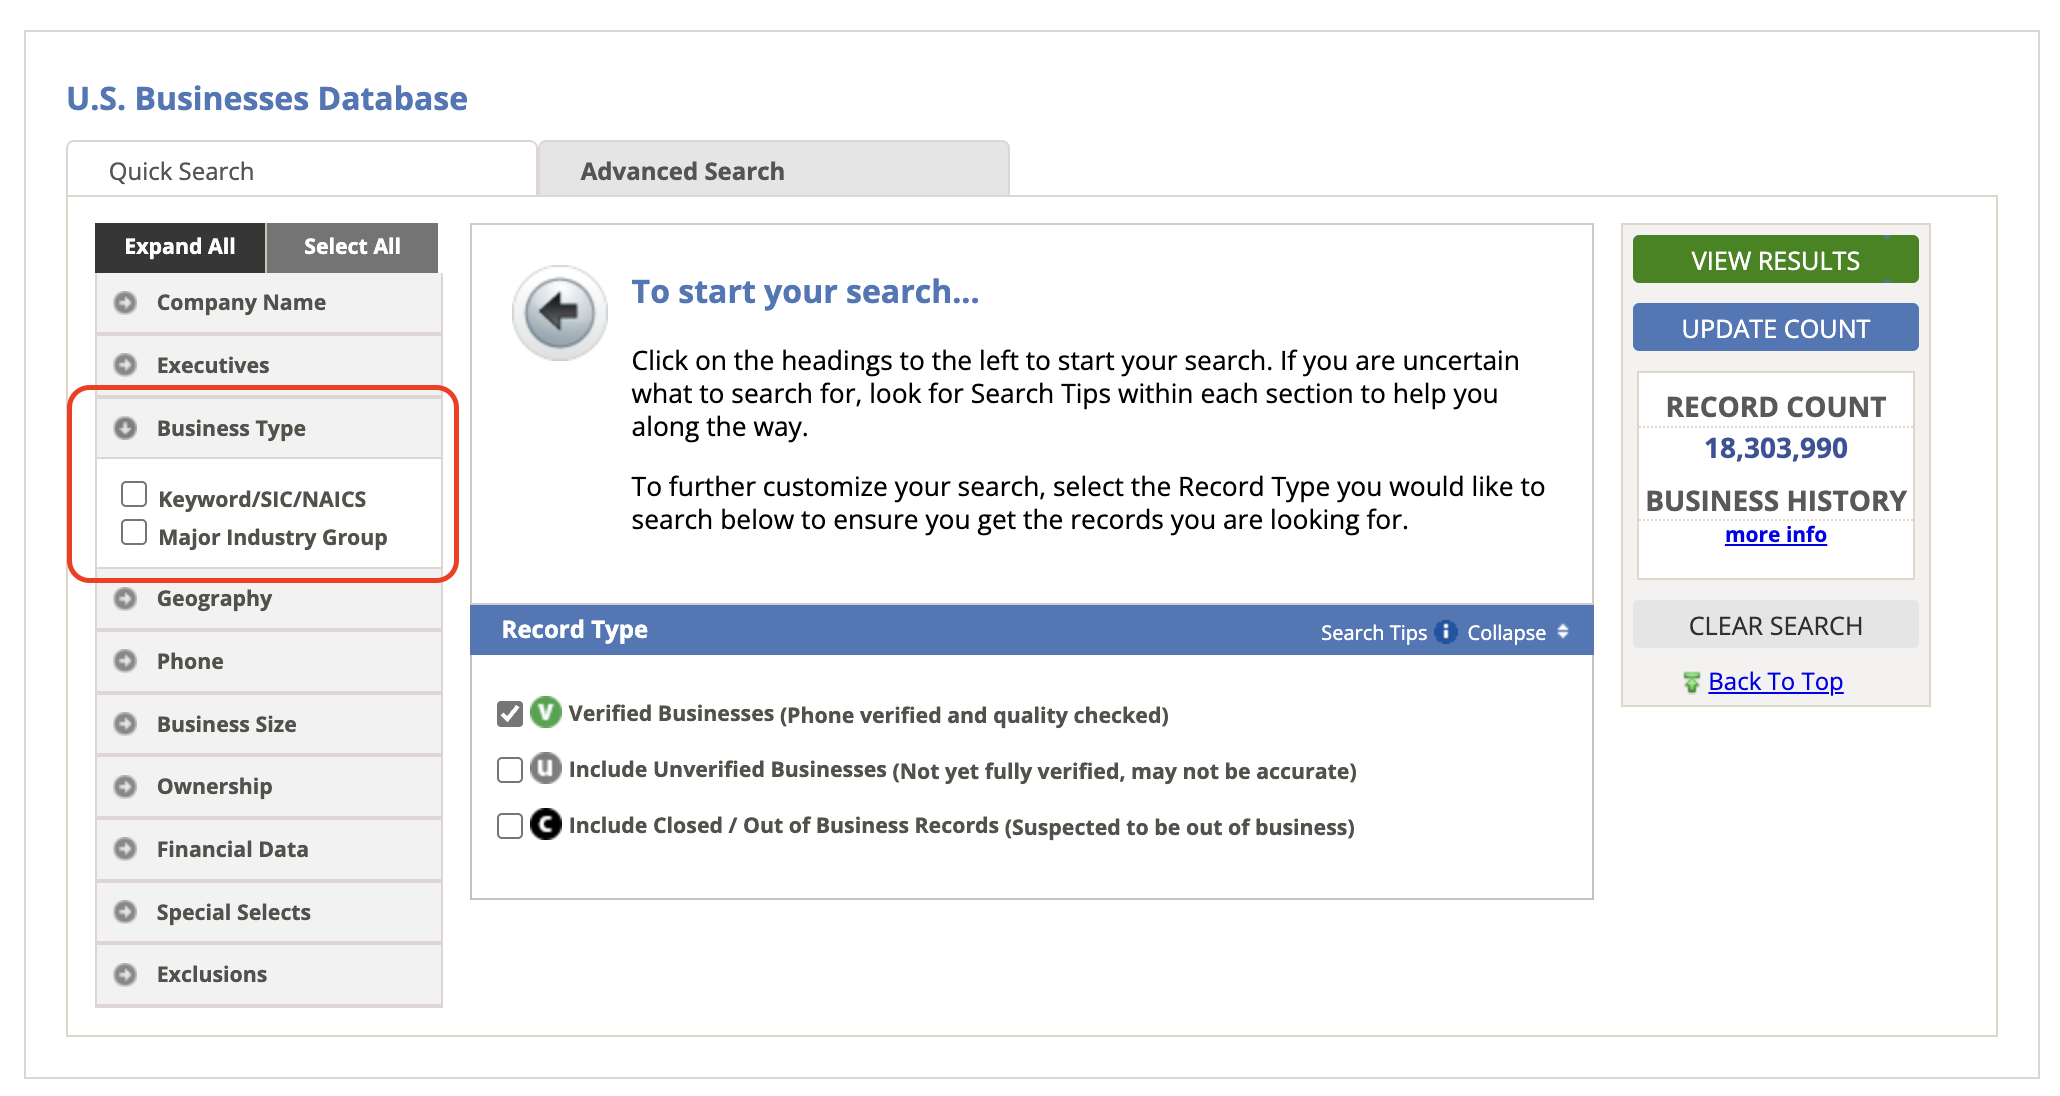Click the Geography expand arrow icon
2060x1096 pixels.
125,598
